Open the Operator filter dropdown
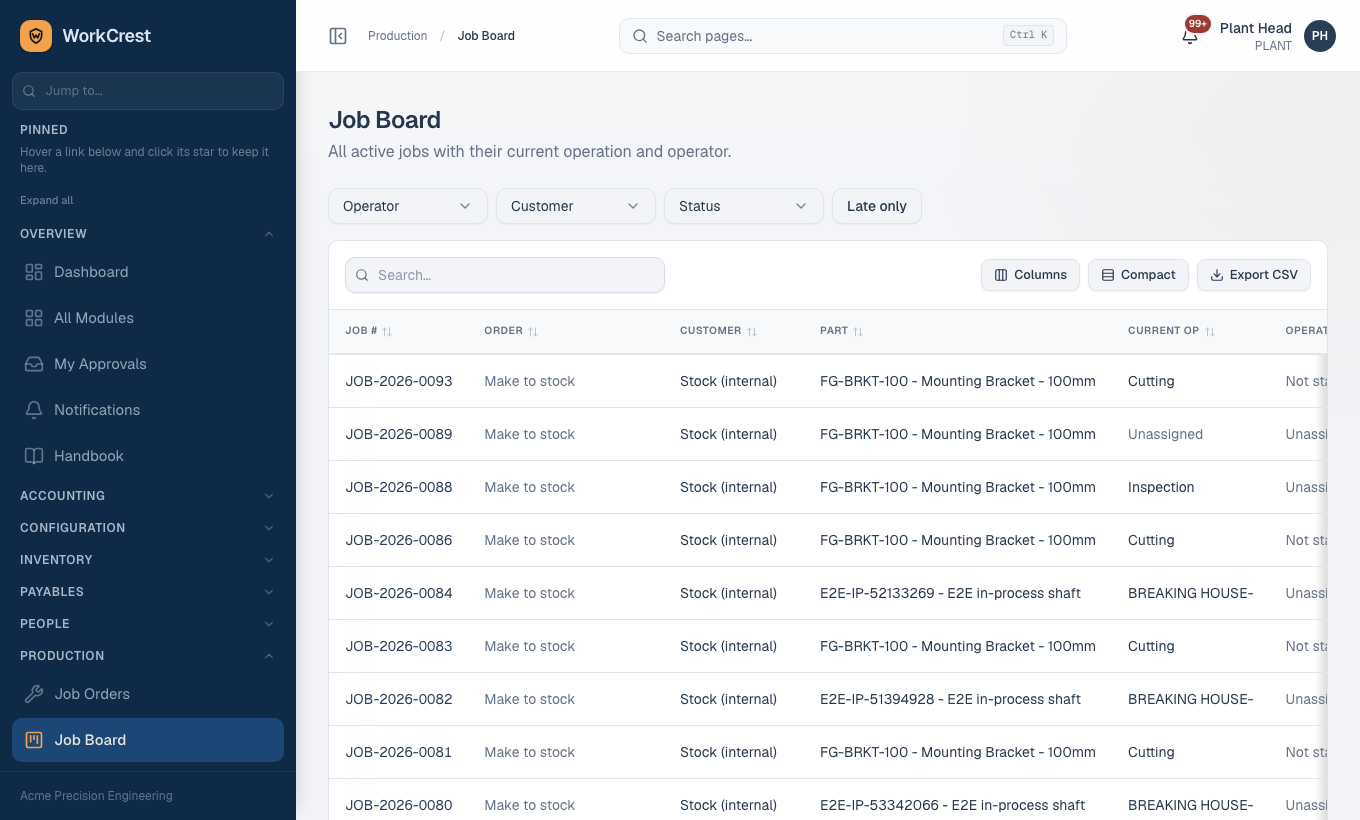The height and width of the screenshot is (820, 1360). [408, 206]
